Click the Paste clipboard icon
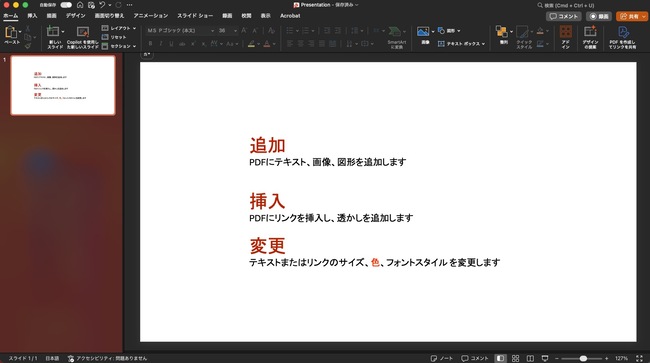650x363 pixels. click(x=10, y=32)
